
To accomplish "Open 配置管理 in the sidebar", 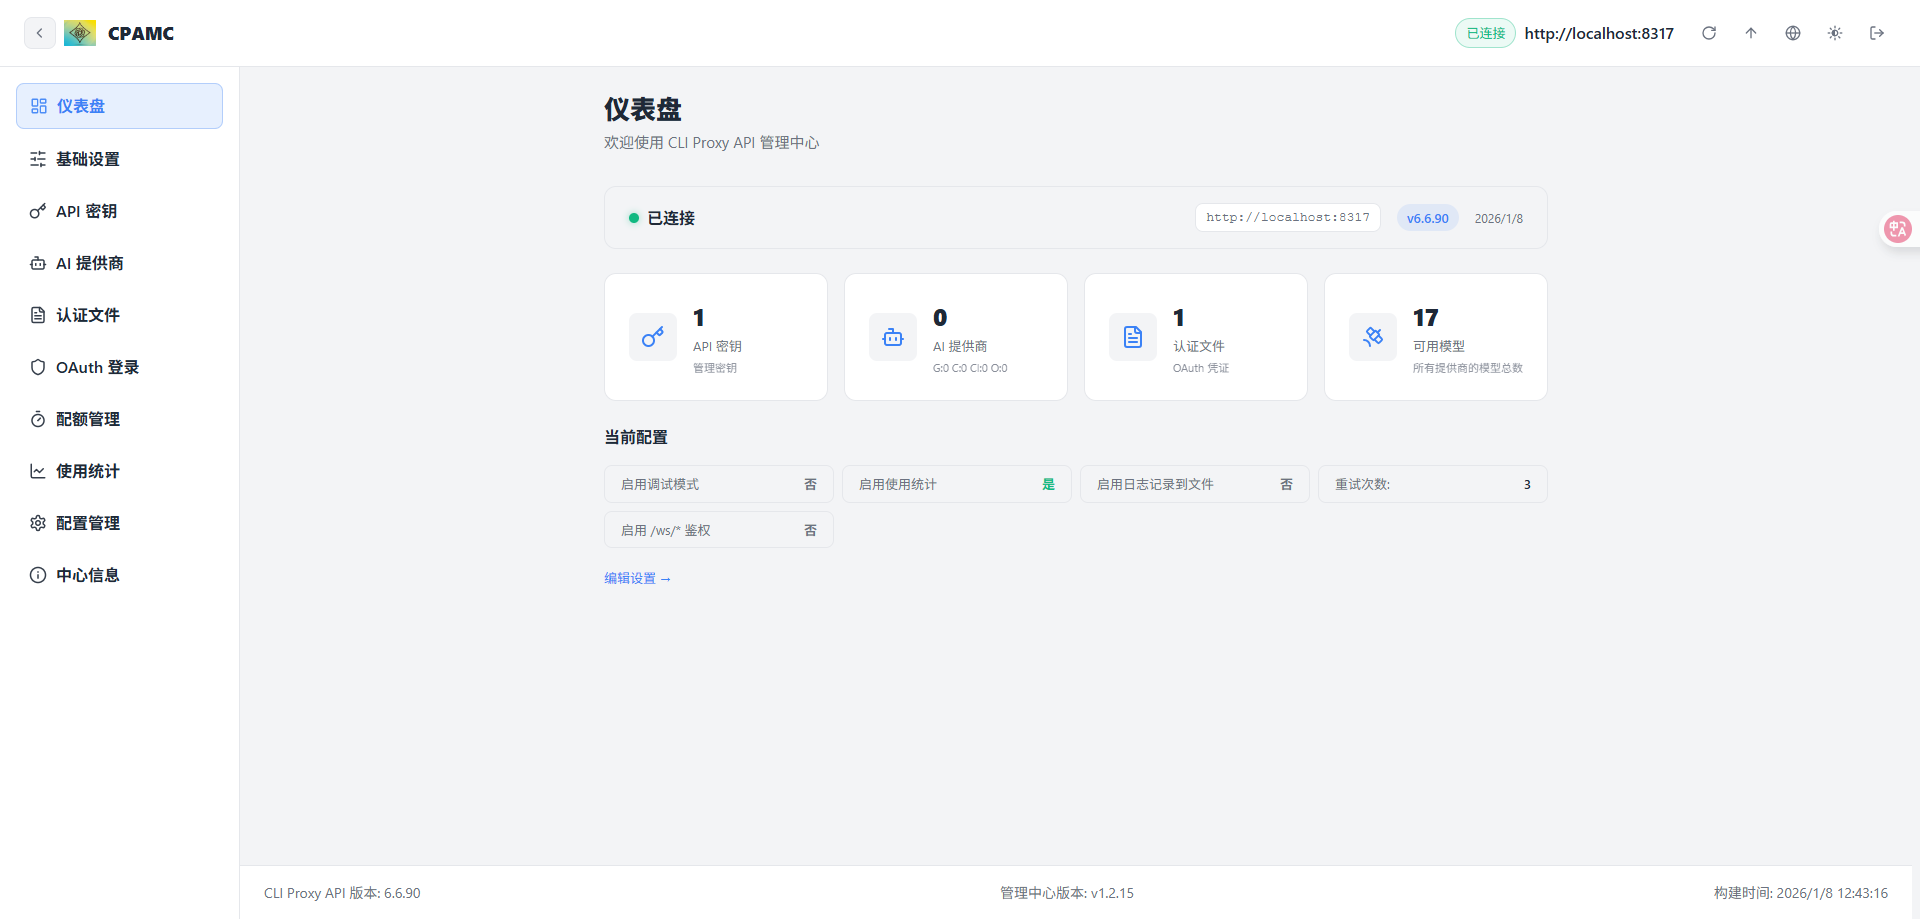I will [119, 523].
